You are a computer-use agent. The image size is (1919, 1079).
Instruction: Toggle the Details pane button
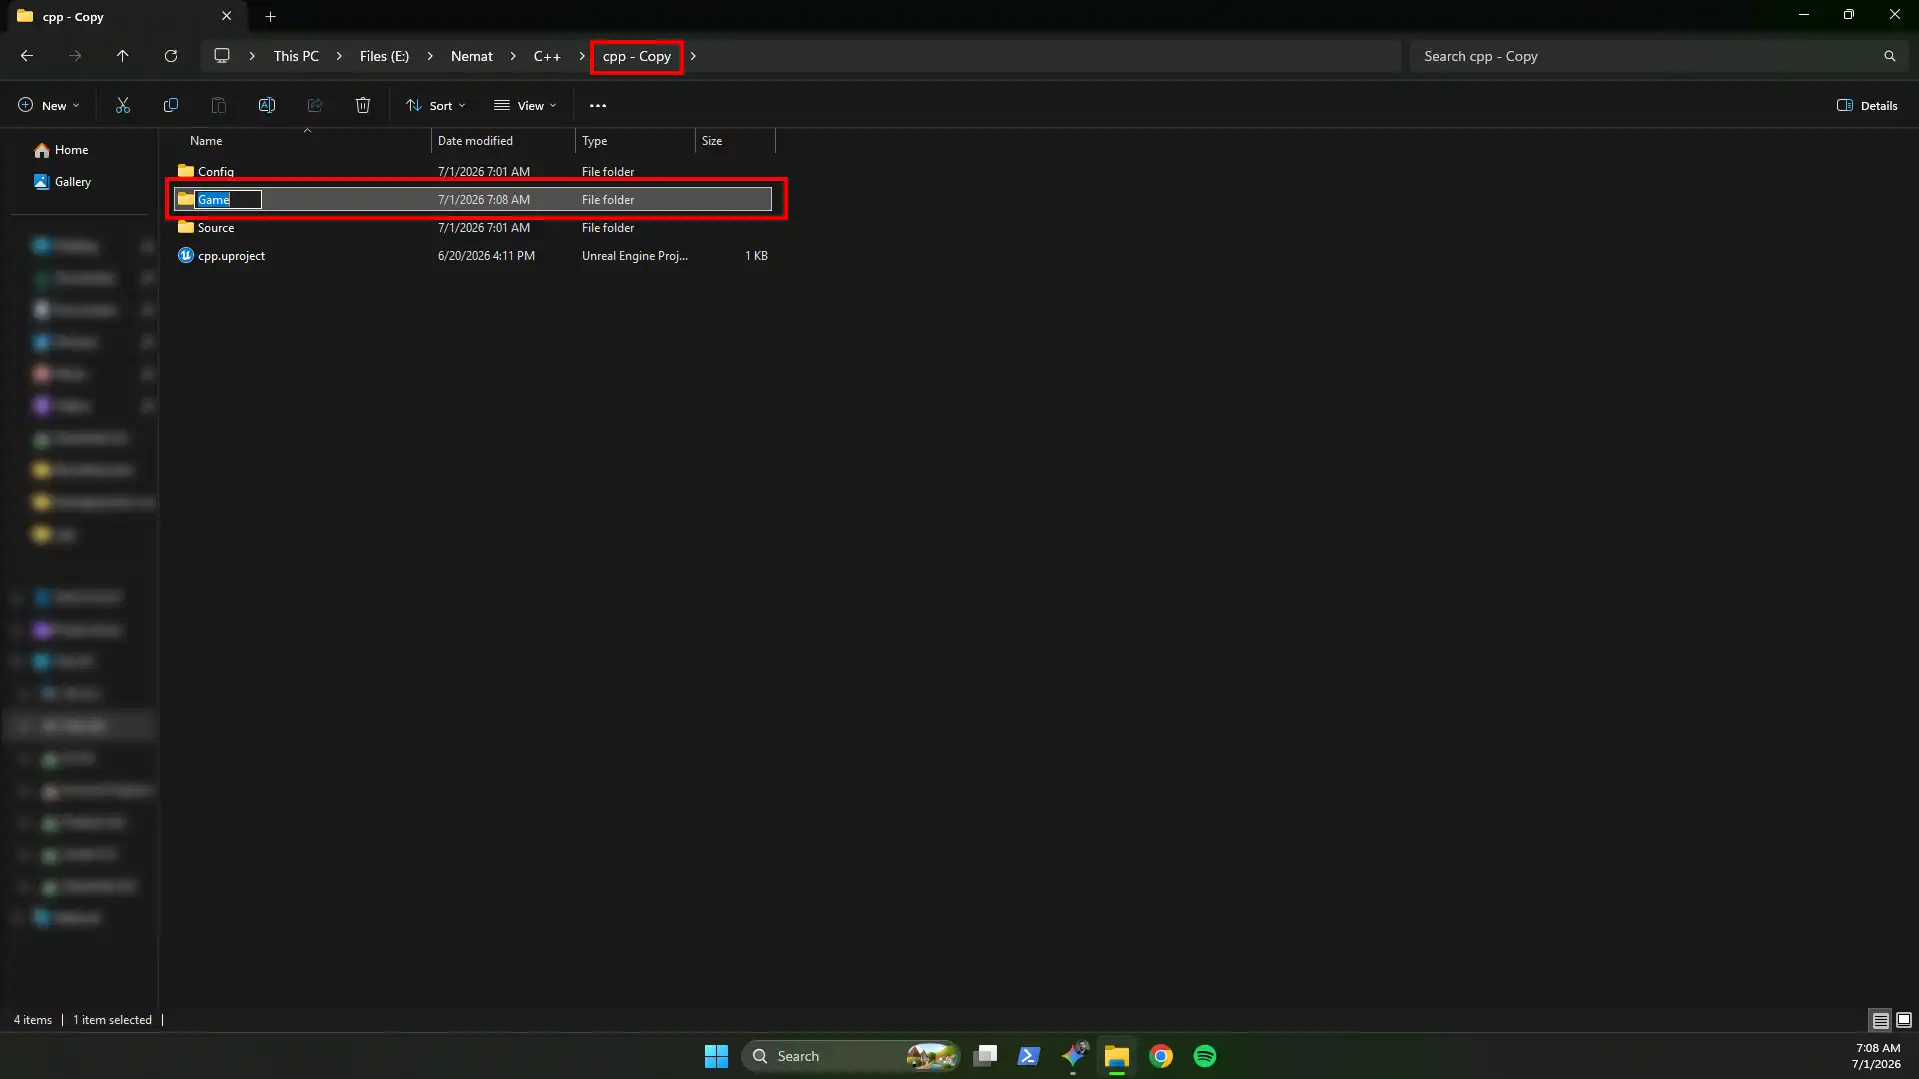pyautogui.click(x=1867, y=105)
